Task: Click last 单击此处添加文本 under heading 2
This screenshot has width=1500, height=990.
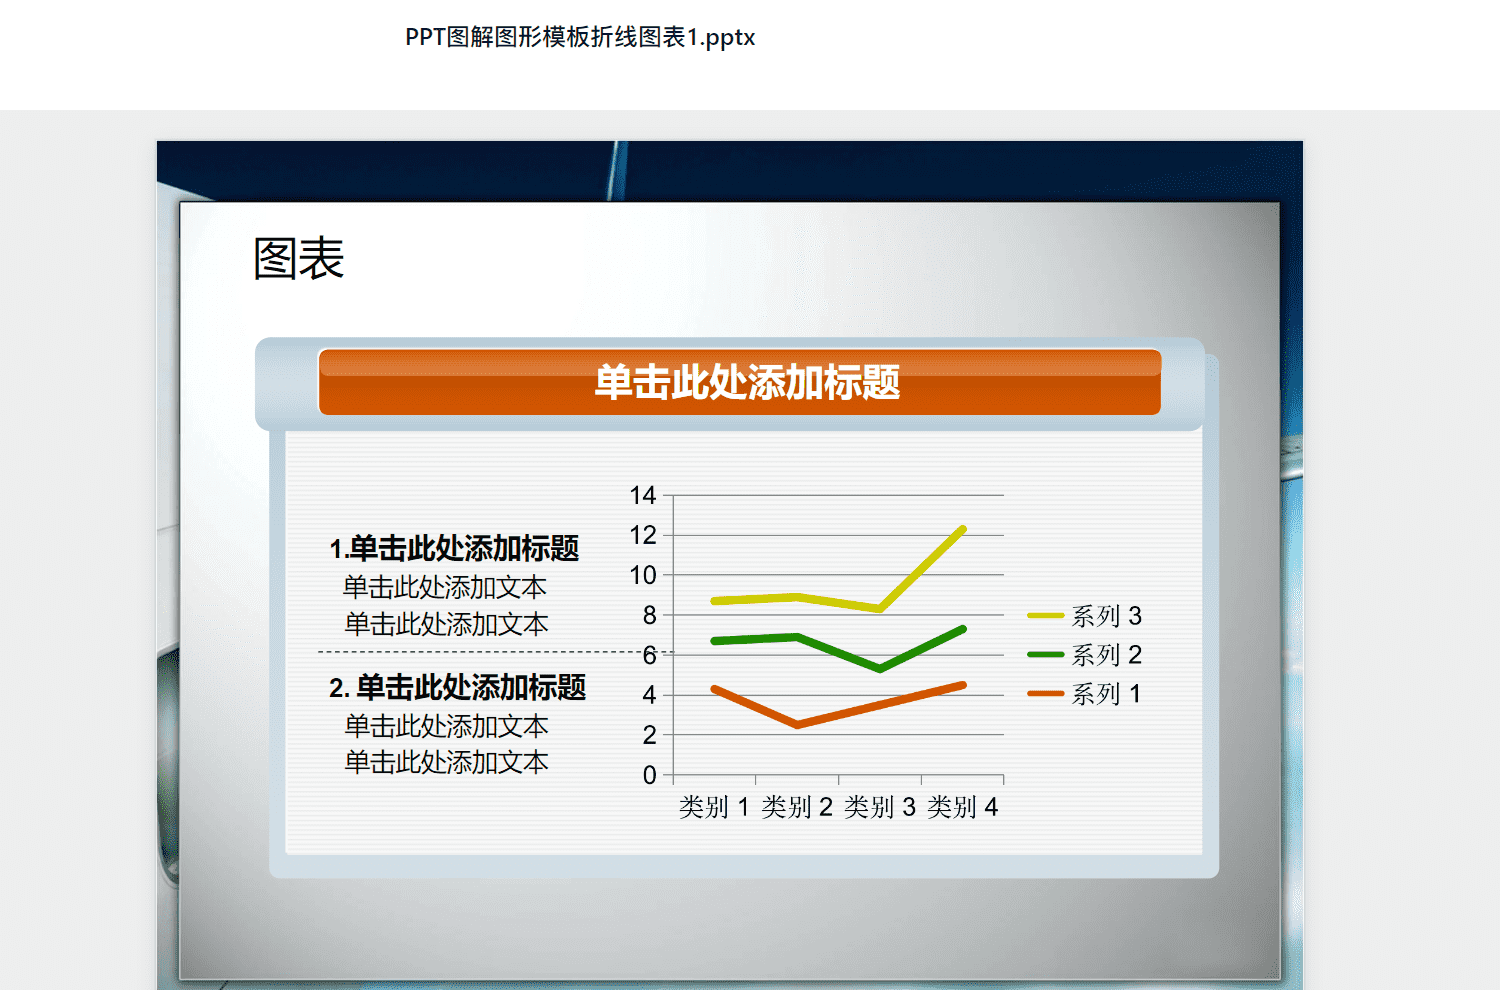Action: [x=446, y=762]
